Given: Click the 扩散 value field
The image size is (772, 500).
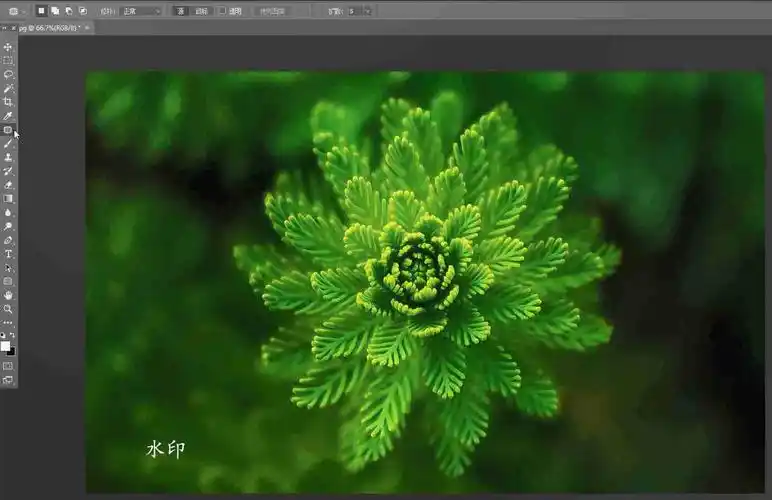Looking at the screenshot, I should click(x=354, y=11).
